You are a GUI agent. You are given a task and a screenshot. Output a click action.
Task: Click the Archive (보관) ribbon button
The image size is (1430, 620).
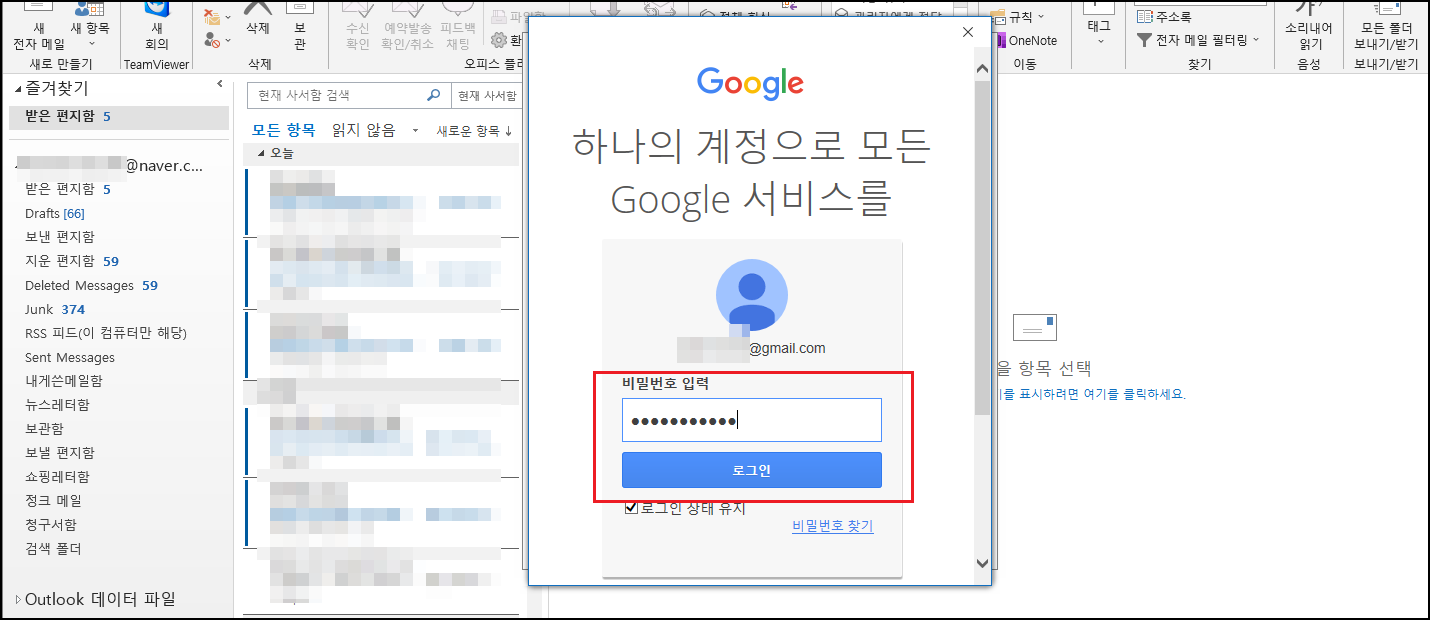[x=300, y=24]
